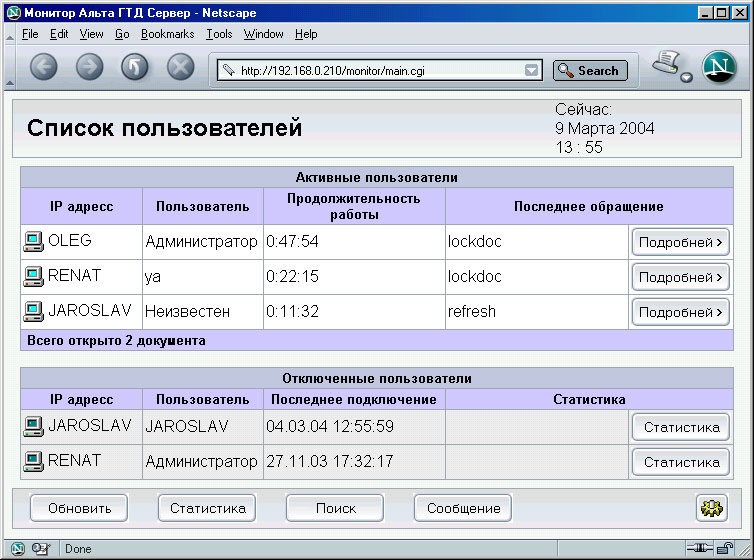Click the settings gears icon button
Screen dimensions: 754x560
(x=711, y=508)
